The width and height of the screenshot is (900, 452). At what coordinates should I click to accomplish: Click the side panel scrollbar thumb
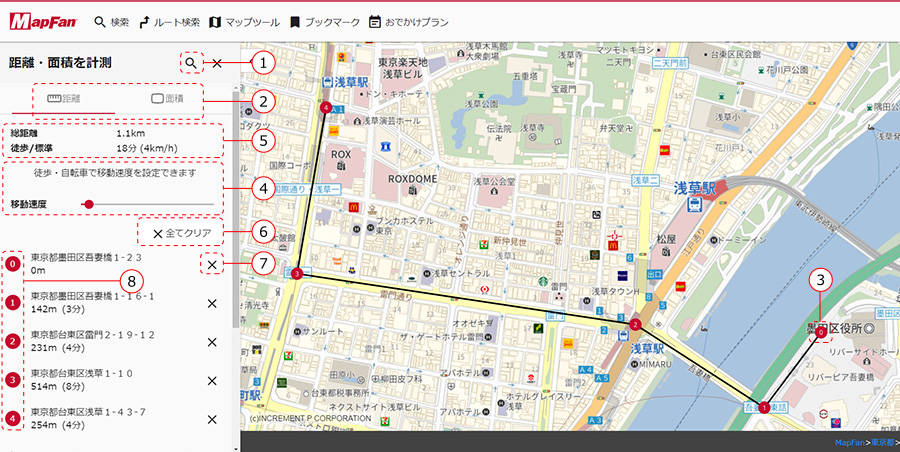[235, 209]
